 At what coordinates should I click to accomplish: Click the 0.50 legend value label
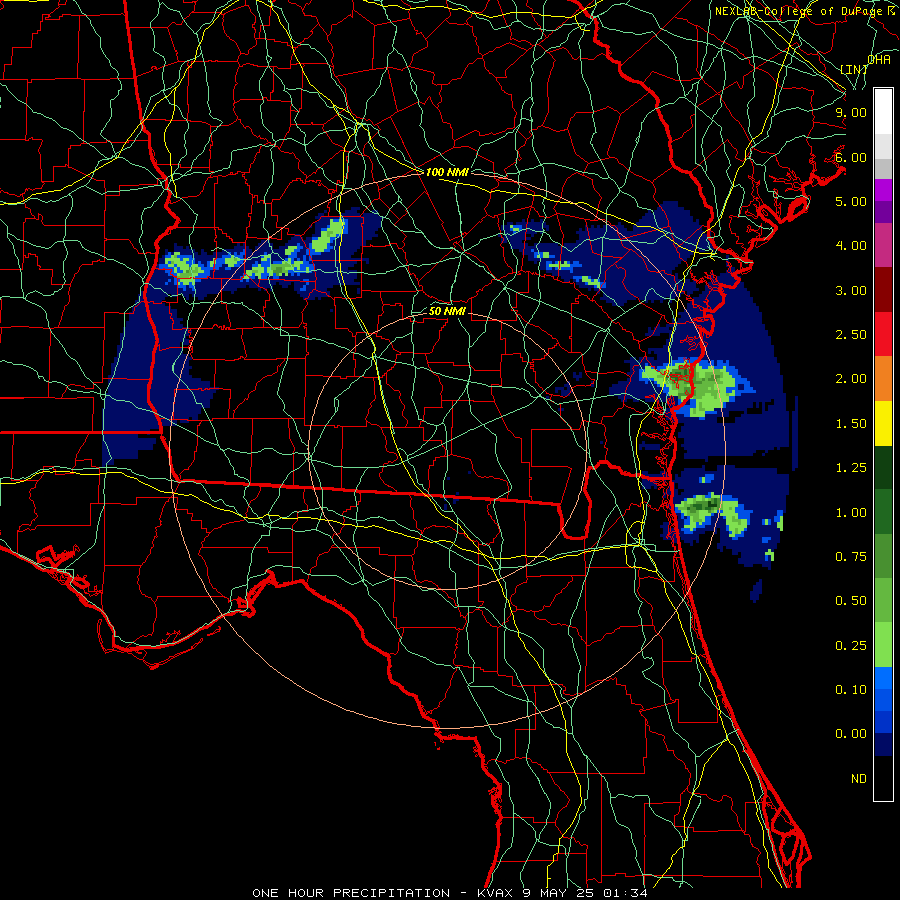(851, 601)
